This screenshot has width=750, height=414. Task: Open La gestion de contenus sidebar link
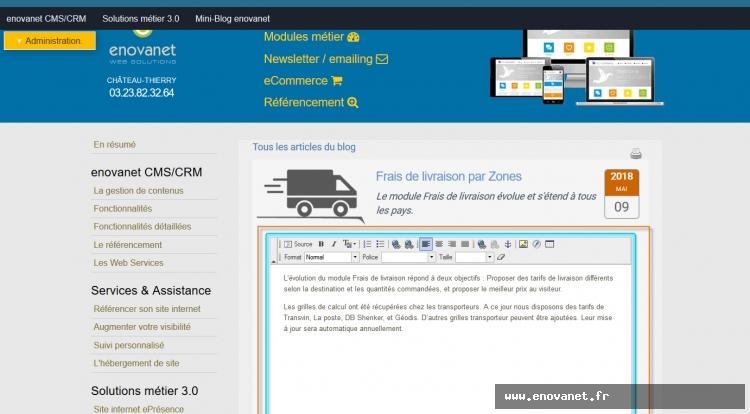coord(138,191)
